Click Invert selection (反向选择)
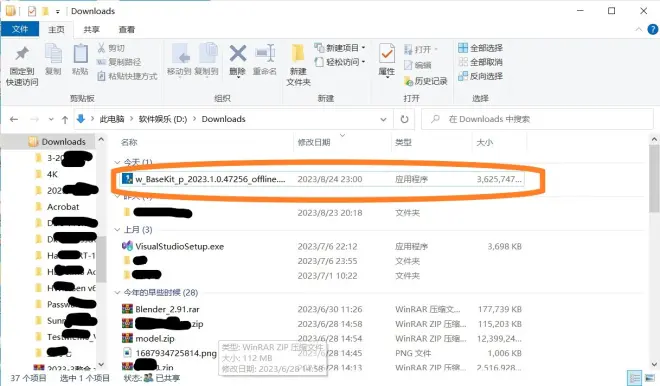The height and width of the screenshot is (386, 660). pos(480,76)
